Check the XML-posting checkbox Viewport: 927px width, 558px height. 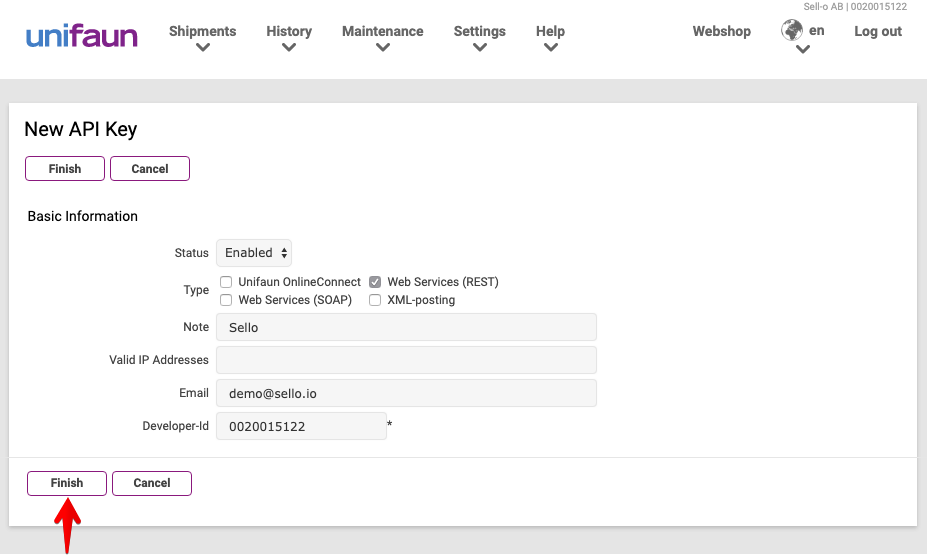(x=375, y=300)
